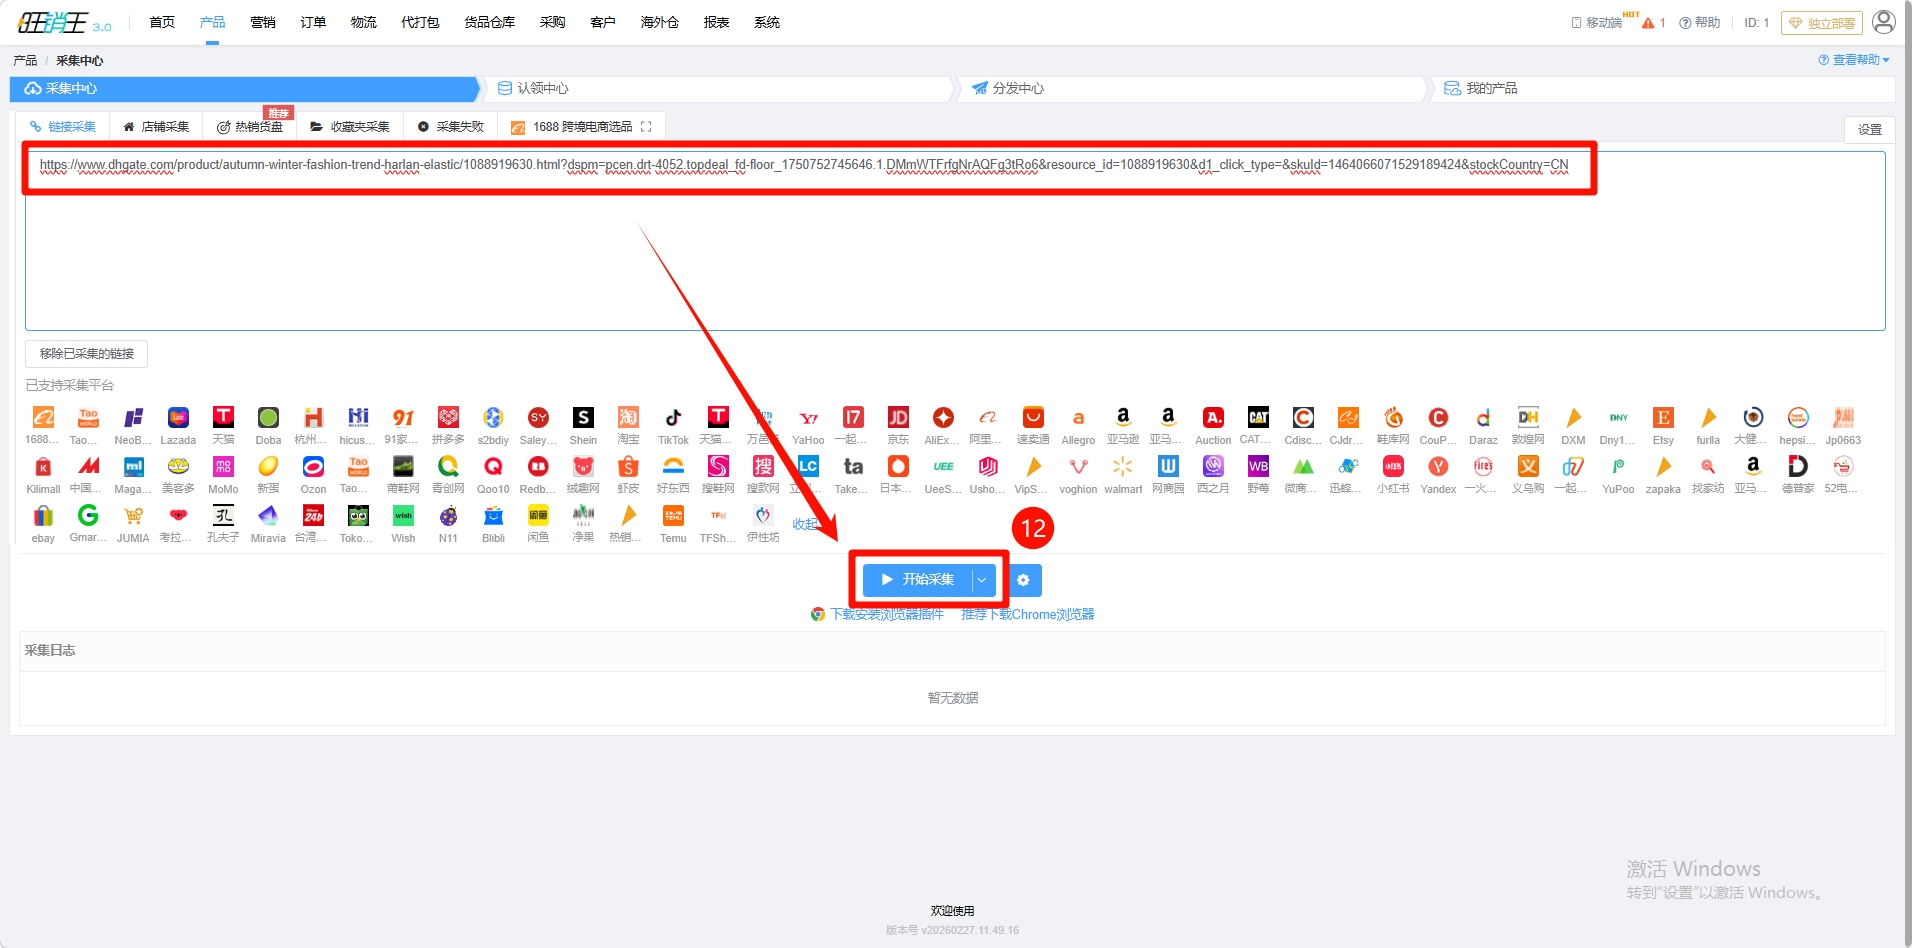Open collection settings gear button
Image resolution: width=1912 pixels, height=948 pixels.
click(1023, 580)
